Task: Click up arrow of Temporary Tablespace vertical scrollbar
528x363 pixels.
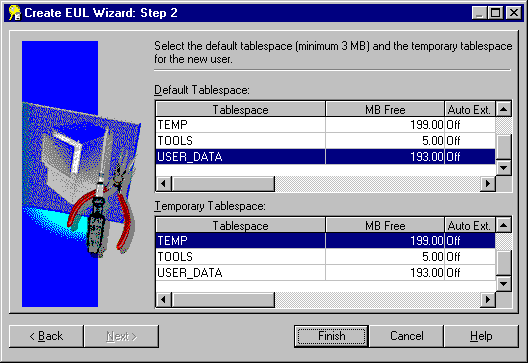Action: [x=504, y=225]
